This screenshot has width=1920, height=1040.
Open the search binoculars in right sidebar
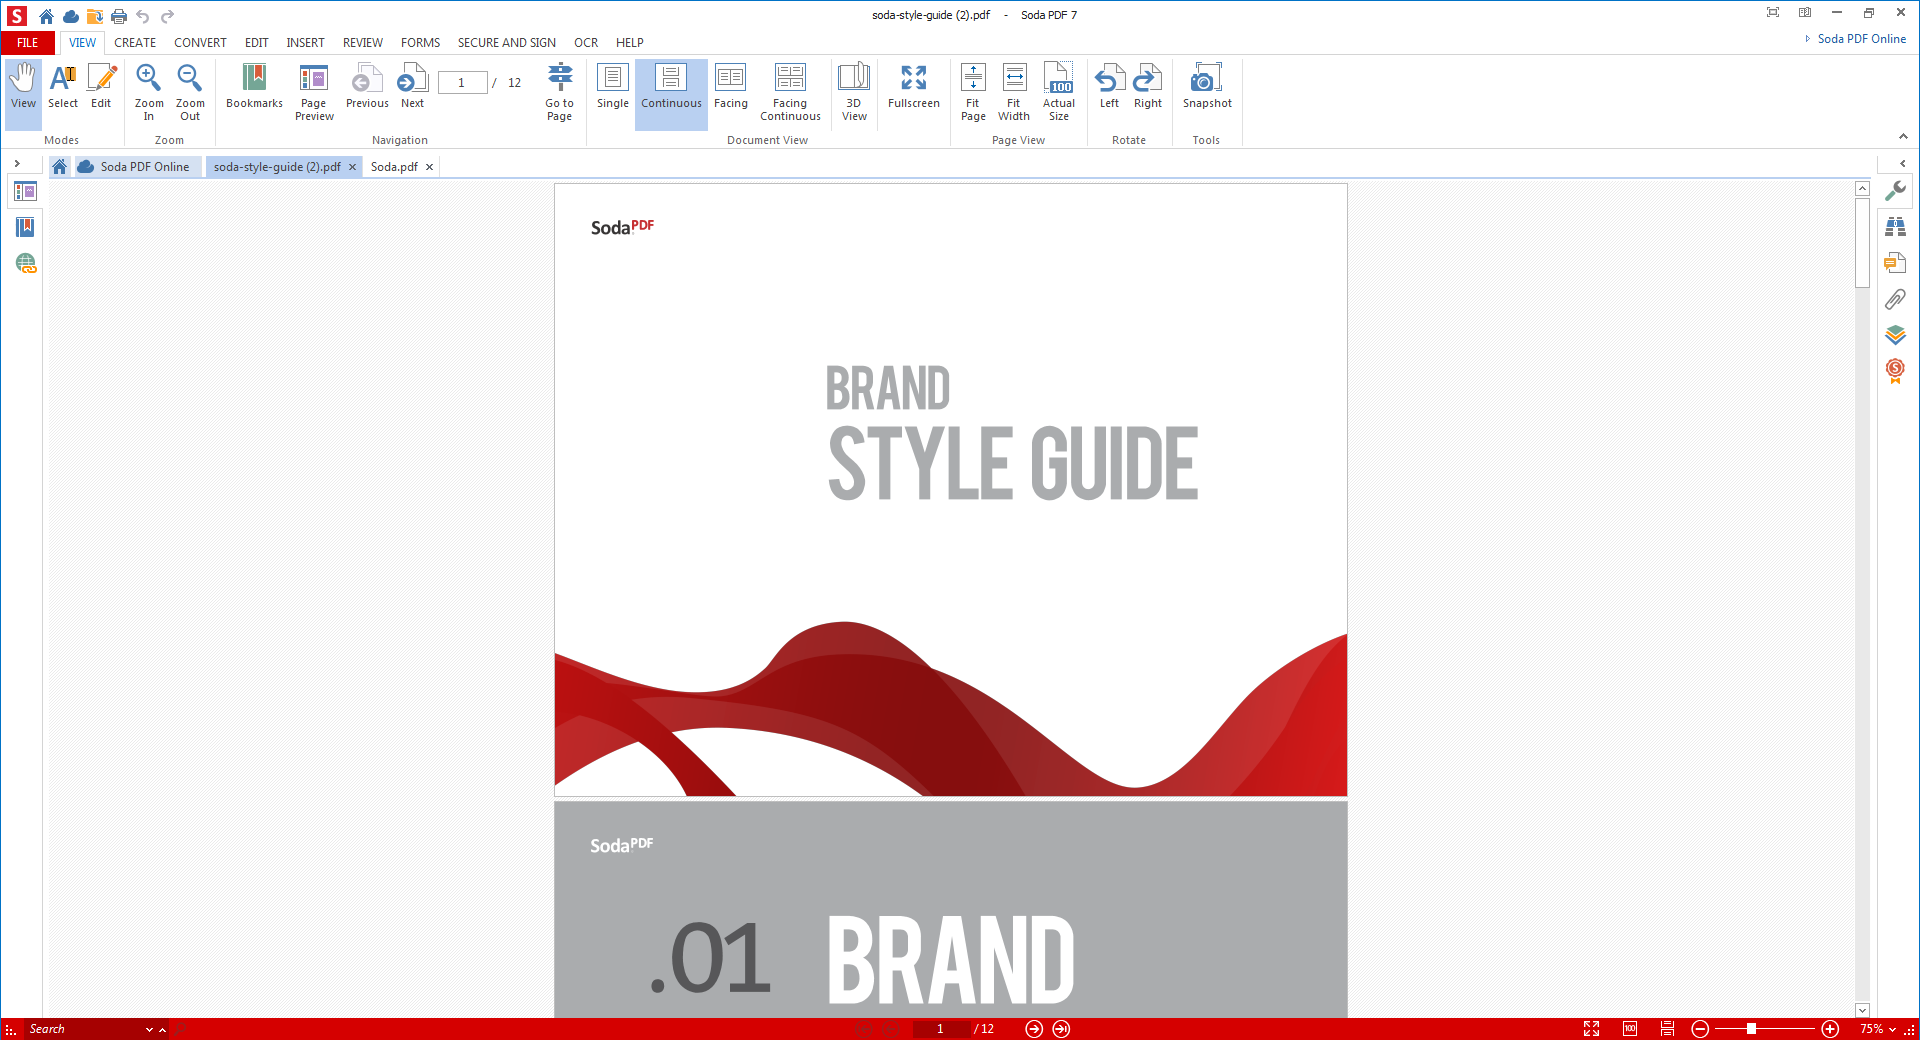point(1895,227)
